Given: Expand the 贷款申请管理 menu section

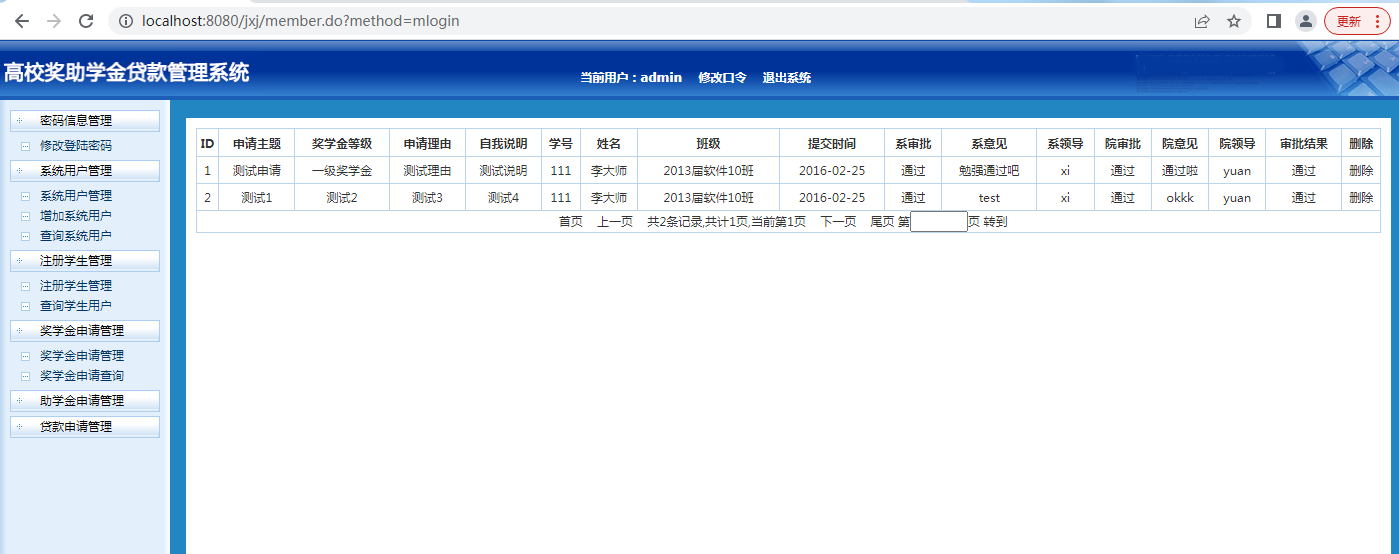Looking at the screenshot, I should tap(84, 427).
